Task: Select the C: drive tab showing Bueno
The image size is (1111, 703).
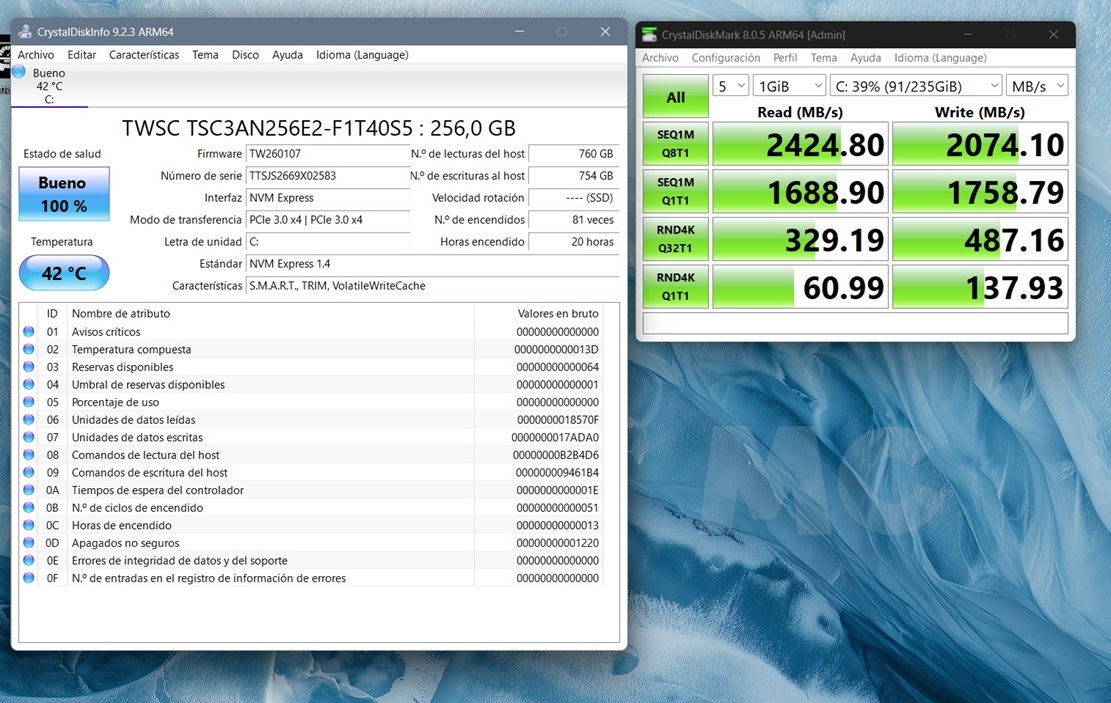Action: tap(49, 86)
